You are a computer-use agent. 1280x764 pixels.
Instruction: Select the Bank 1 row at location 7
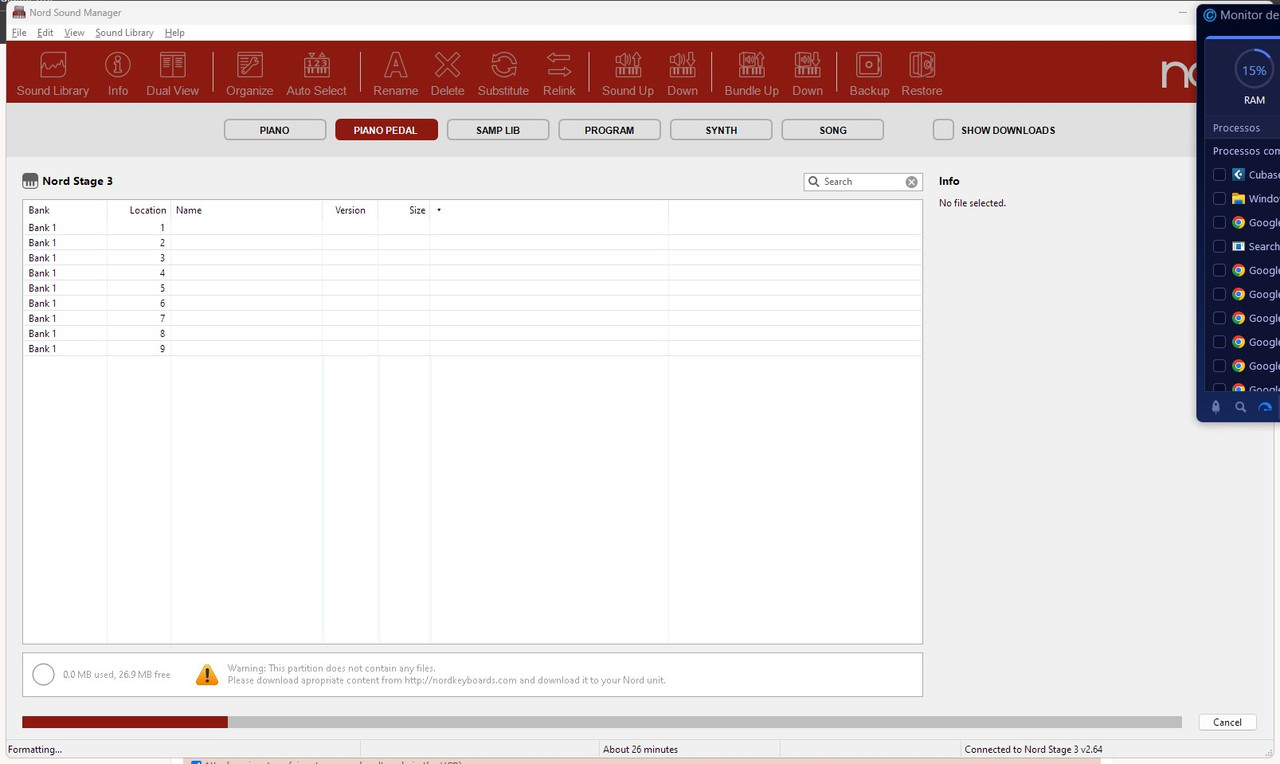[472, 318]
